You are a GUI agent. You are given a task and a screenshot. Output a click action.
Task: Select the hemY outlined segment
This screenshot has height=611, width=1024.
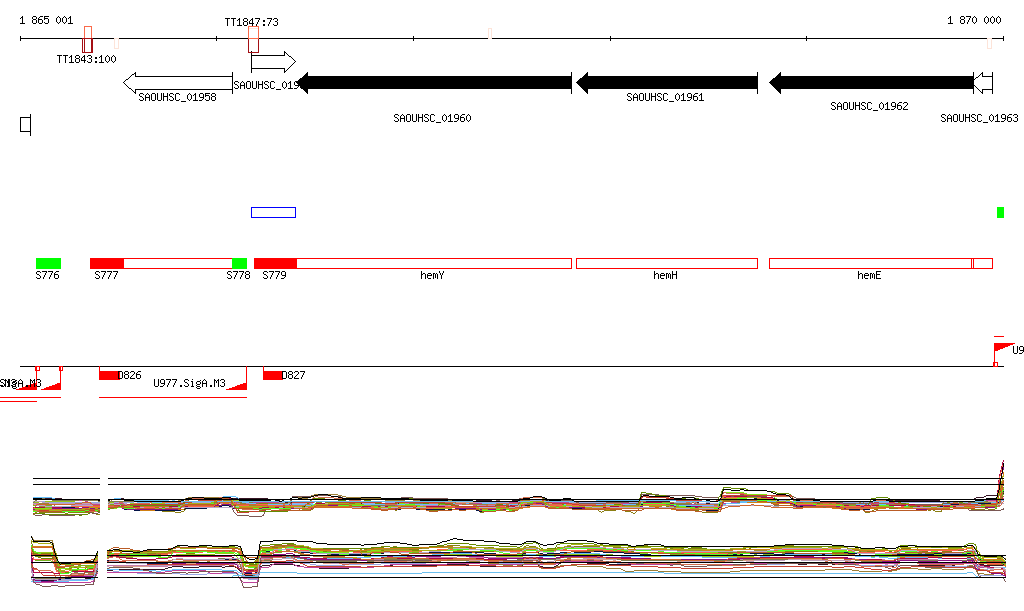[434, 263]
